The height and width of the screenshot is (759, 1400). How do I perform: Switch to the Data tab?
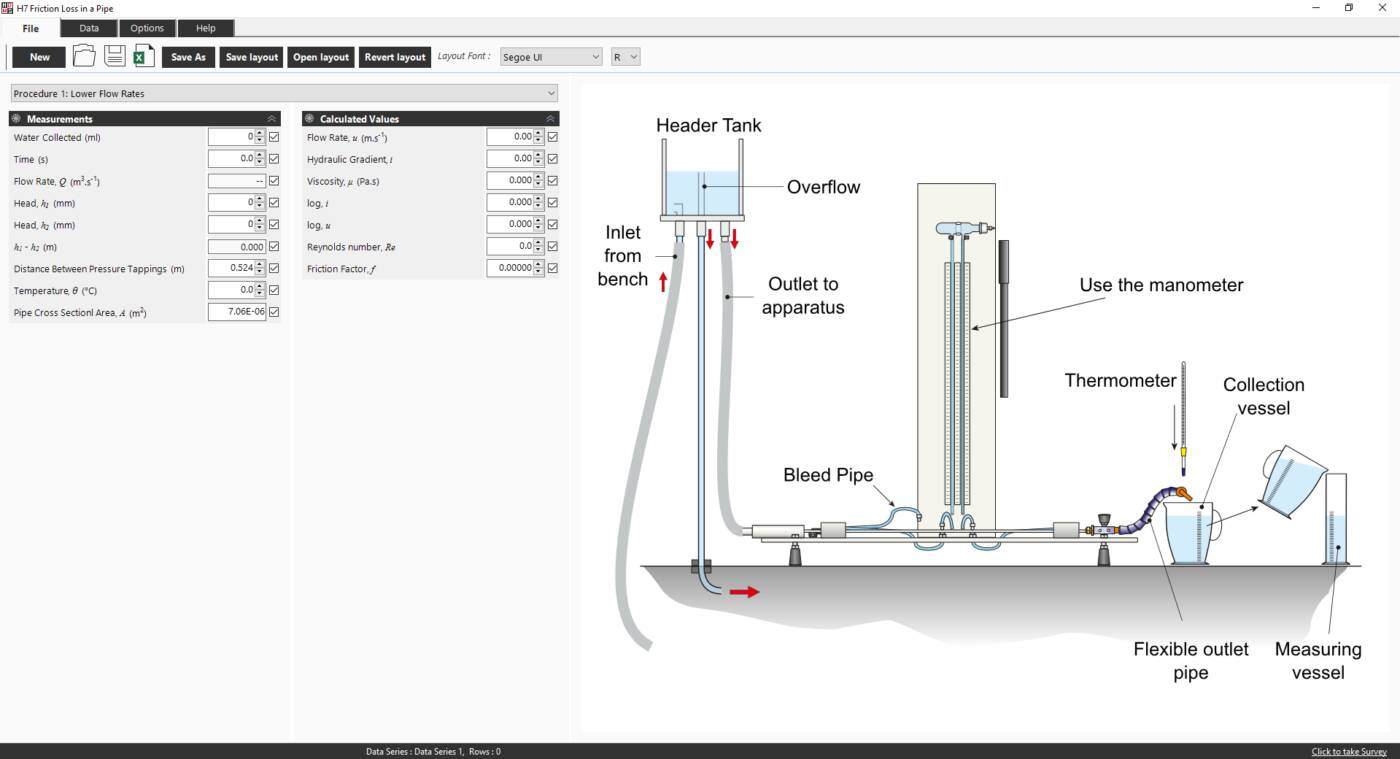[89, 28]
